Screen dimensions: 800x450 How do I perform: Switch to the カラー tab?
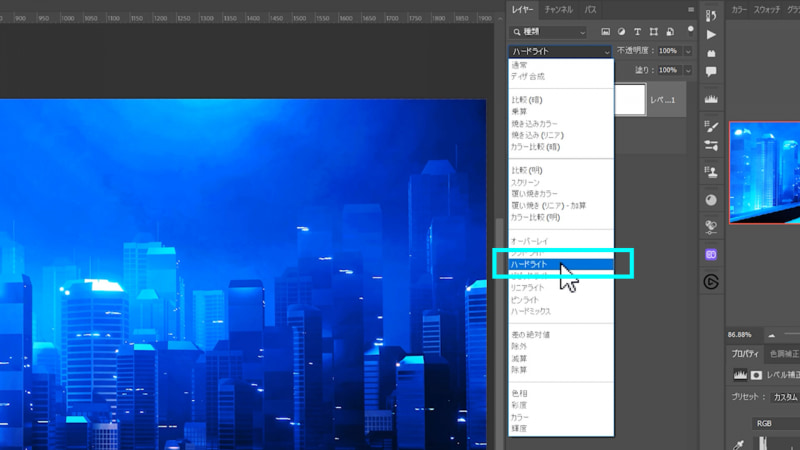pyautogui.click(x=739, y=10)
